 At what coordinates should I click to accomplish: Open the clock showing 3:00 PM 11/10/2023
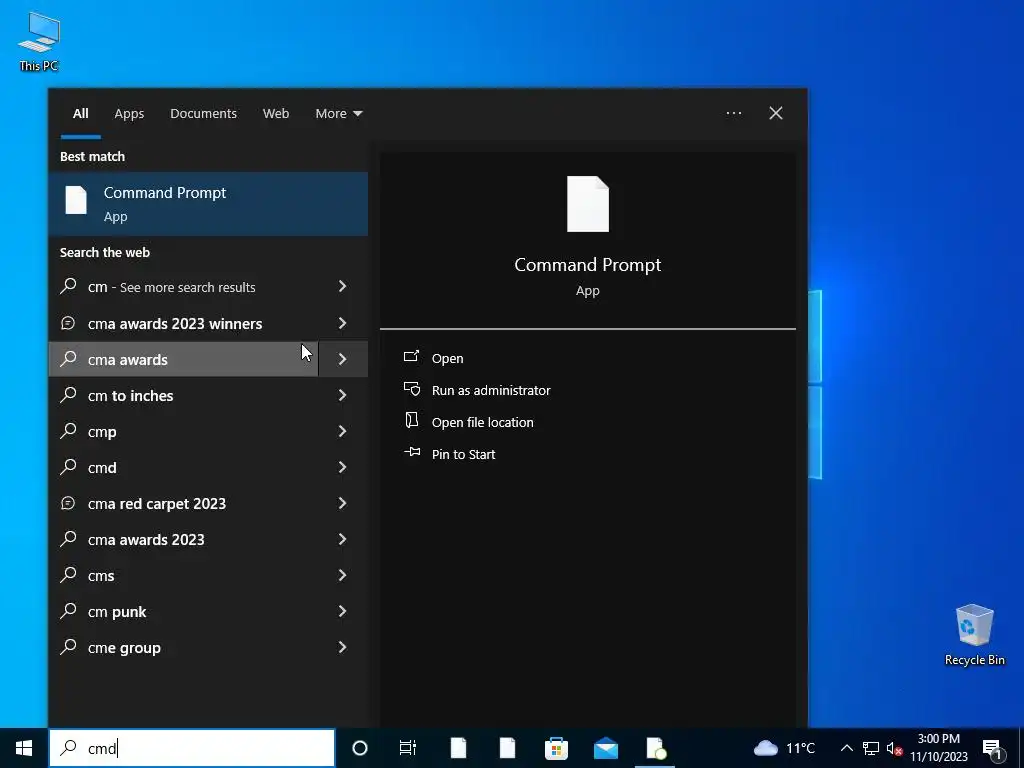click(x=938, y=748)
